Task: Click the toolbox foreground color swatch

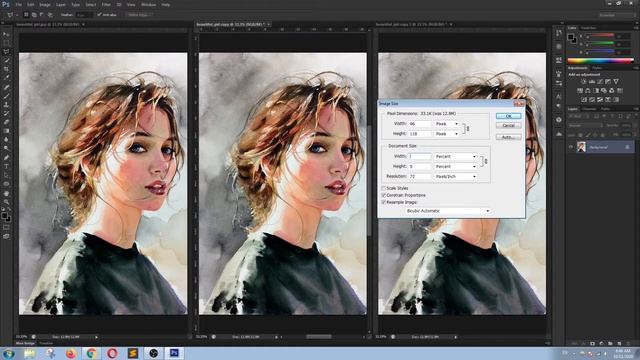Action: coord(4,215)
